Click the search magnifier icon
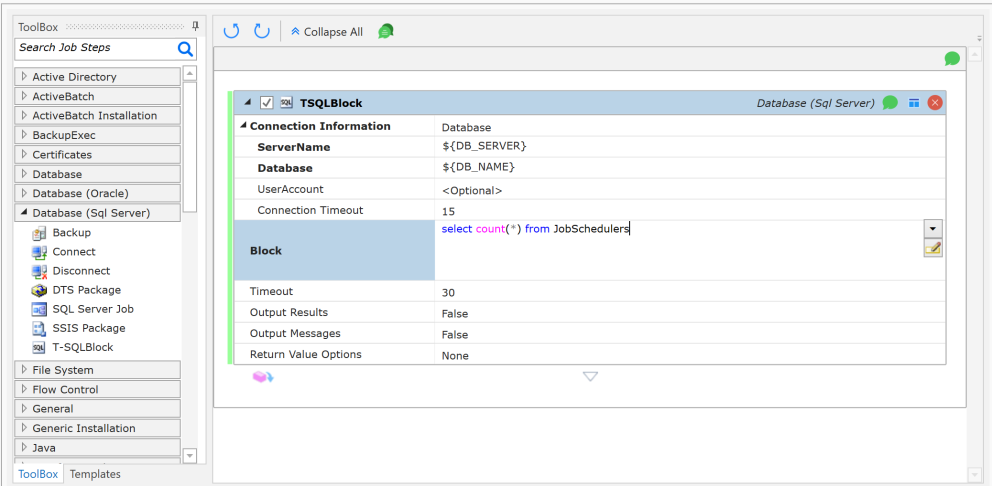This screenshot has height=486, width=992. coord(185,49)
